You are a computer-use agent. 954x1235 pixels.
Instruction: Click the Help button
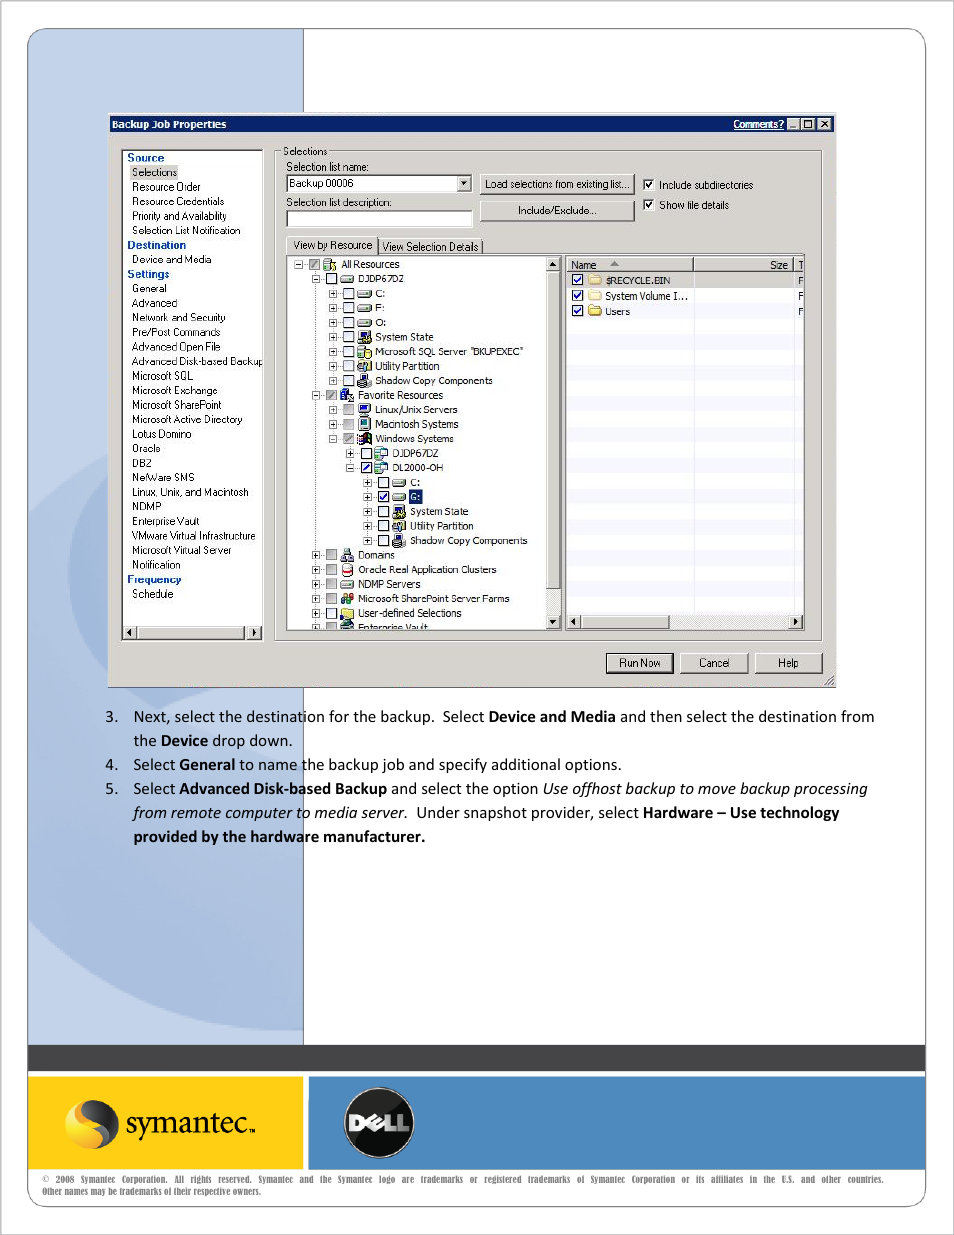(x=788, y=663)
